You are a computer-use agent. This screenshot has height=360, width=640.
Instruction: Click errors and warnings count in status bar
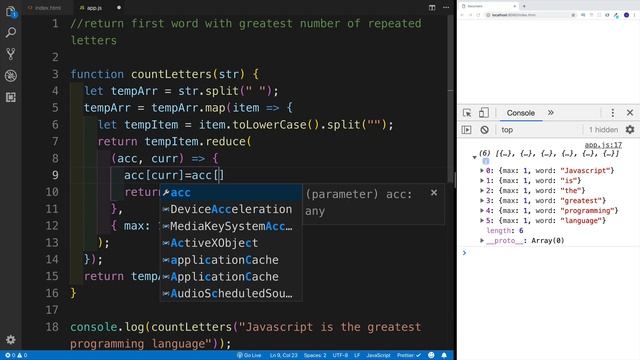16,355
